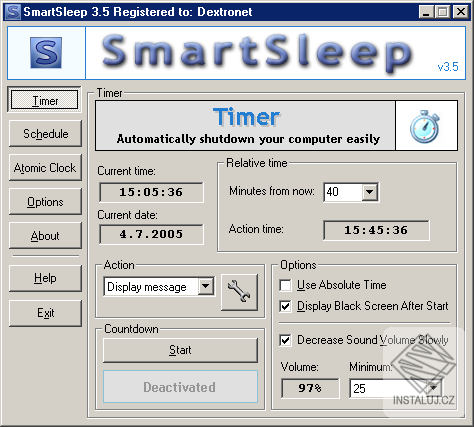Close the SmartSleep window

tap(461, 12)
